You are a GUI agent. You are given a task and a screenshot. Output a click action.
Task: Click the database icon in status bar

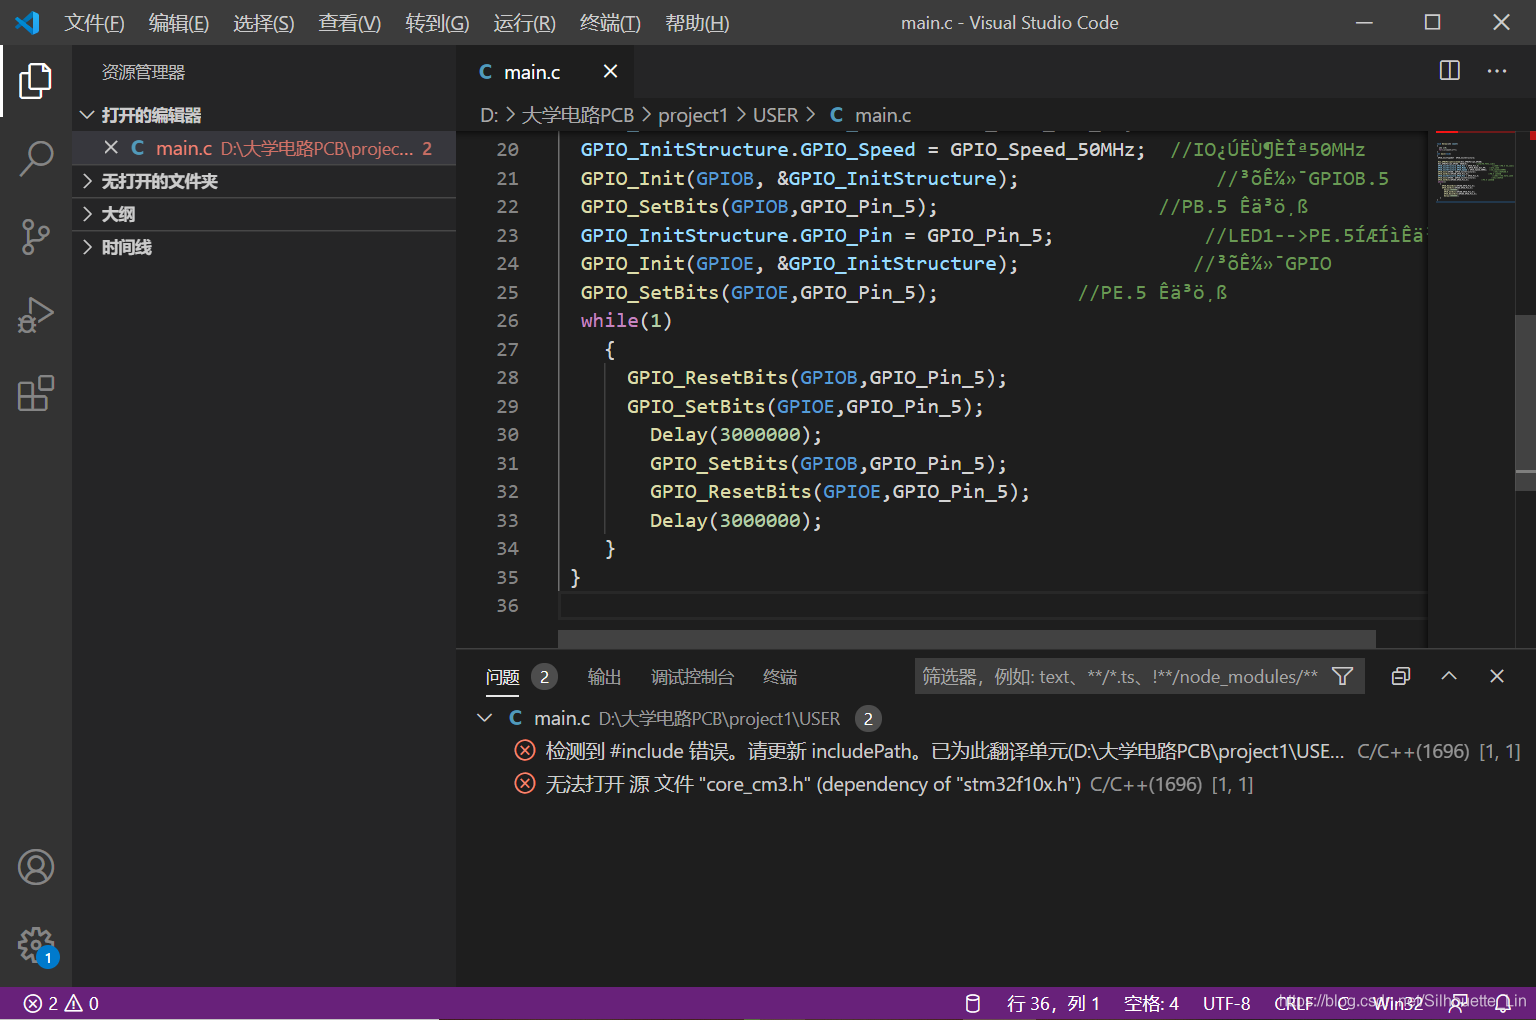click(x=972, y=1003)
